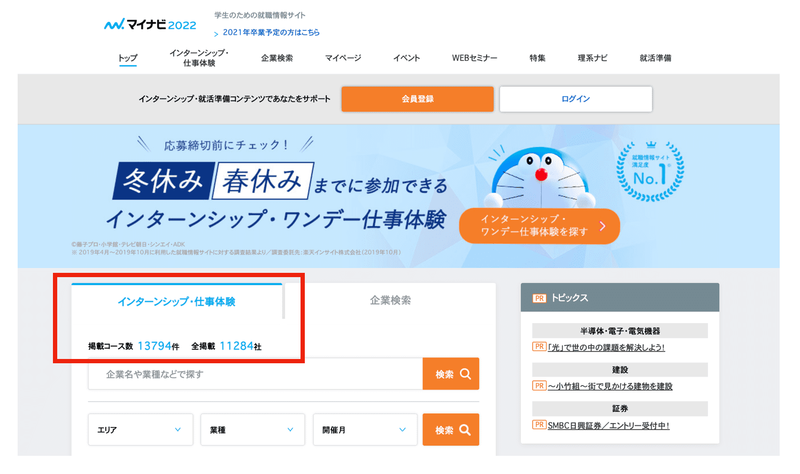Click the PR icon in トピックス header

pyautogui.click(x=539, y=298)
